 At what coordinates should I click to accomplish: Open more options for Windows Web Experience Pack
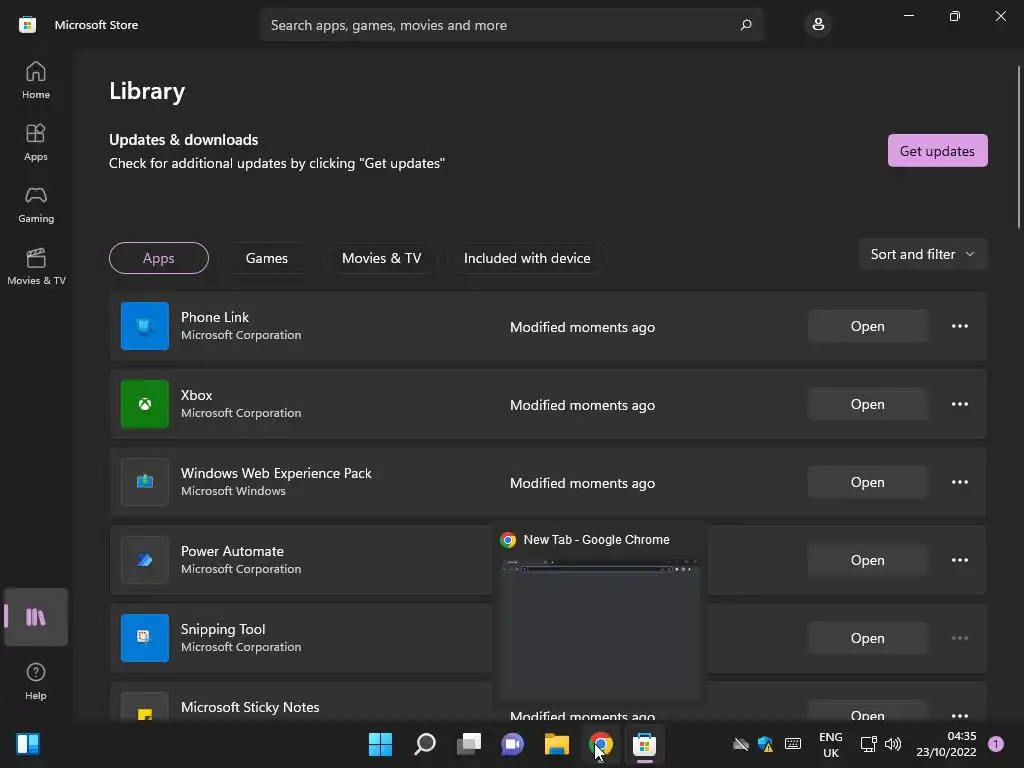pyautogui.click(x=959, y=482)
